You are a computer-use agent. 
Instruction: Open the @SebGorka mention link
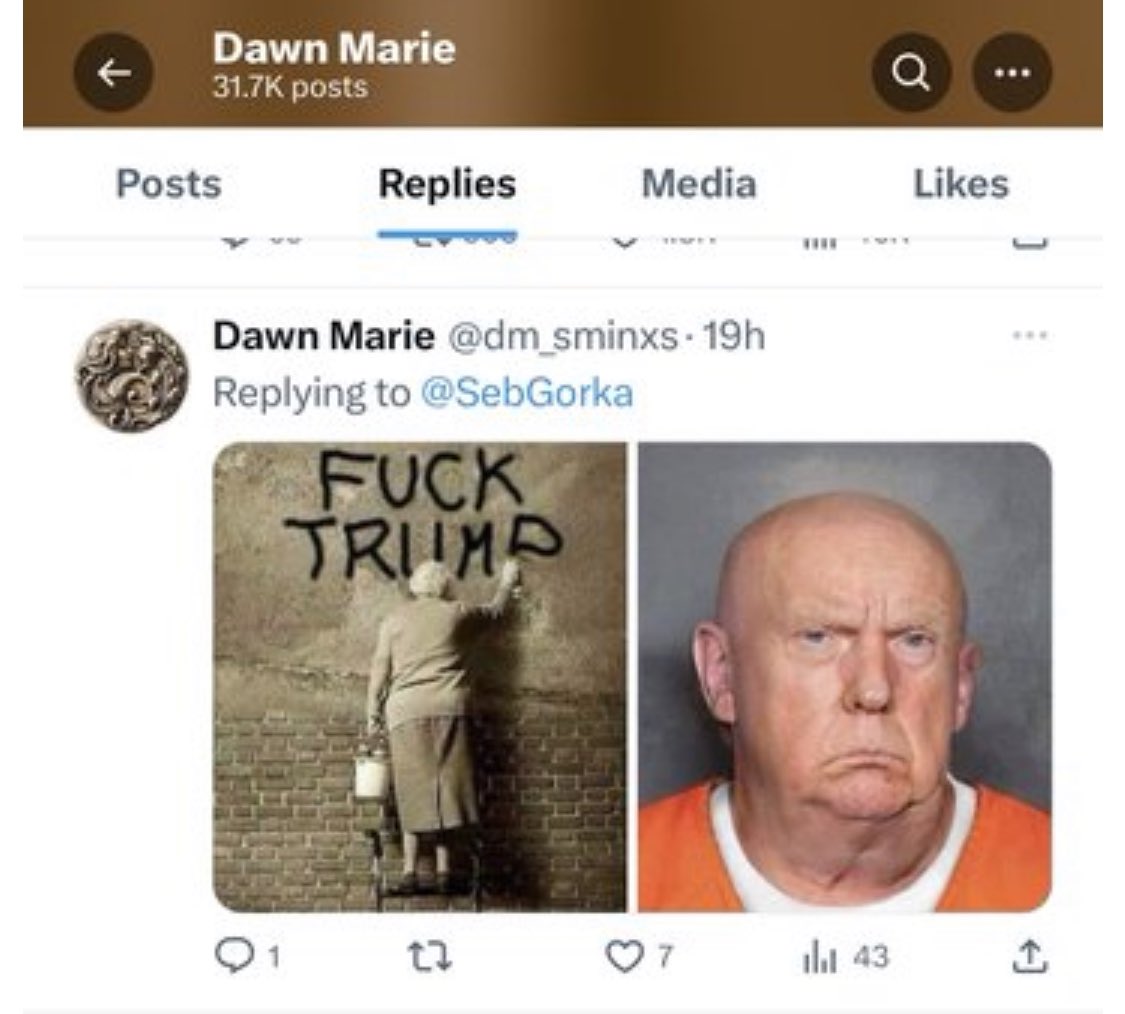click(x=527, y=393)
